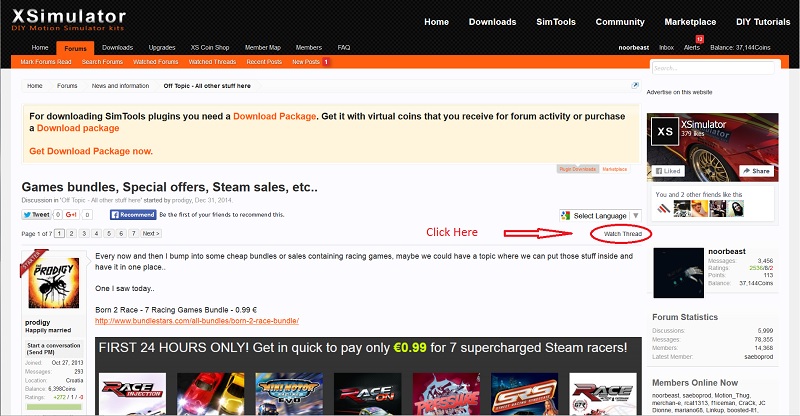Go to page 2 of thread

[x=71, y=233]
